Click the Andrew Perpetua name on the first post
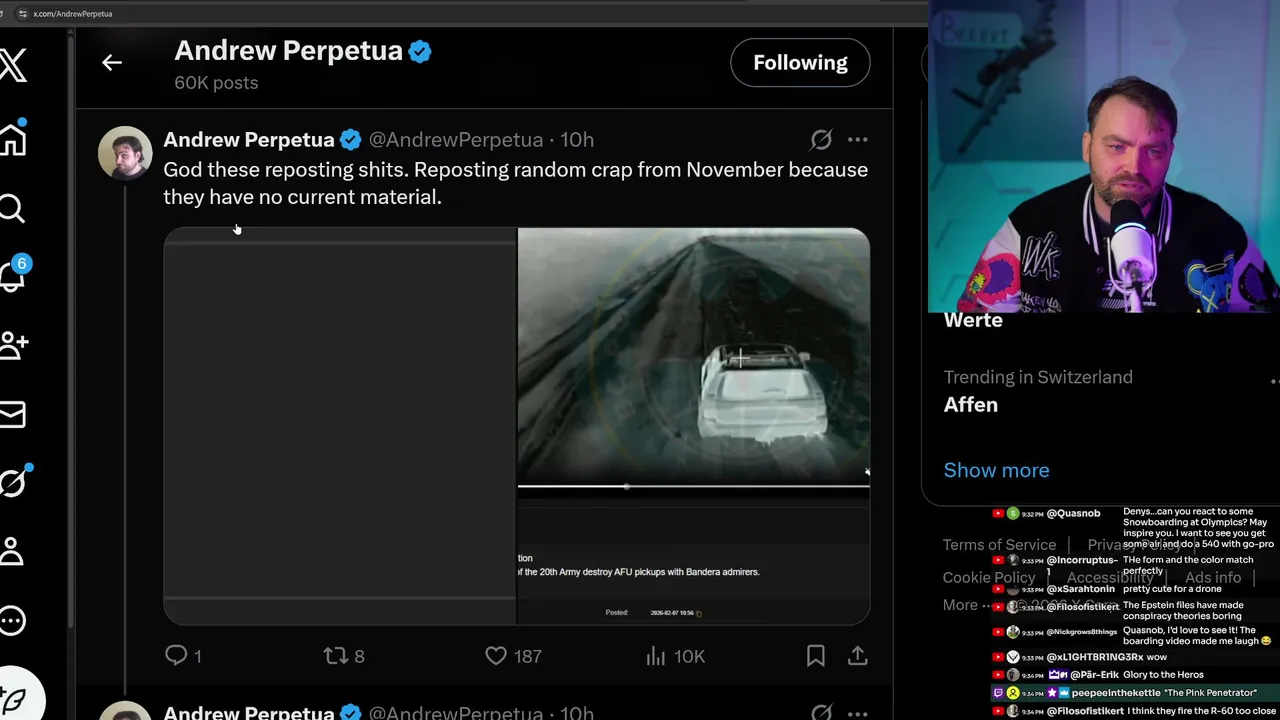Screen dimensions: 1280x720 249,140
